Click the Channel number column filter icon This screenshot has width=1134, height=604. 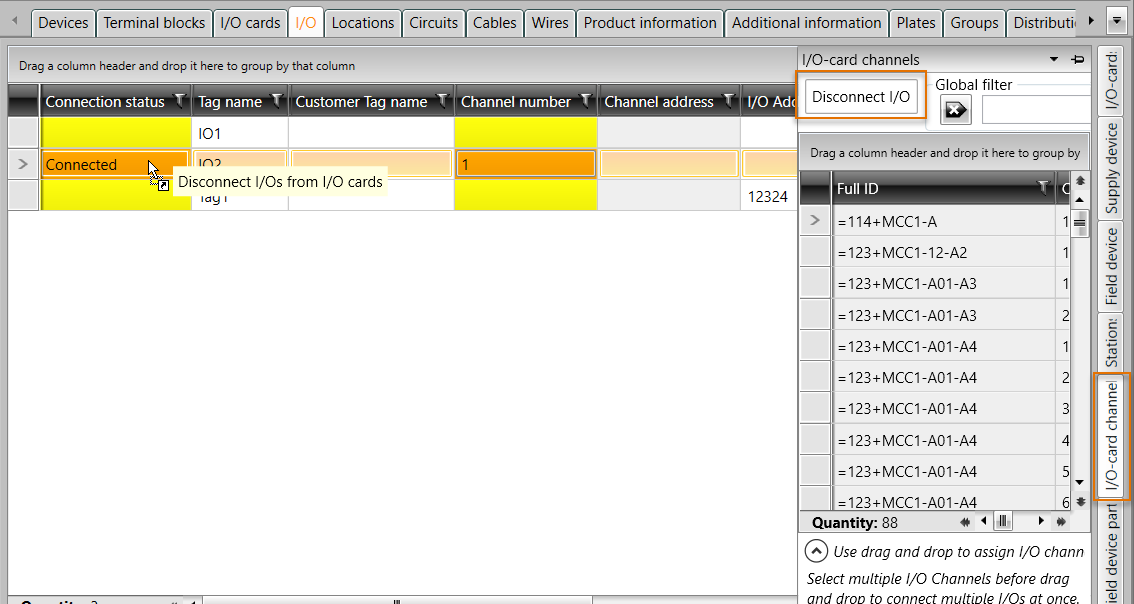(x=585, y=101)
